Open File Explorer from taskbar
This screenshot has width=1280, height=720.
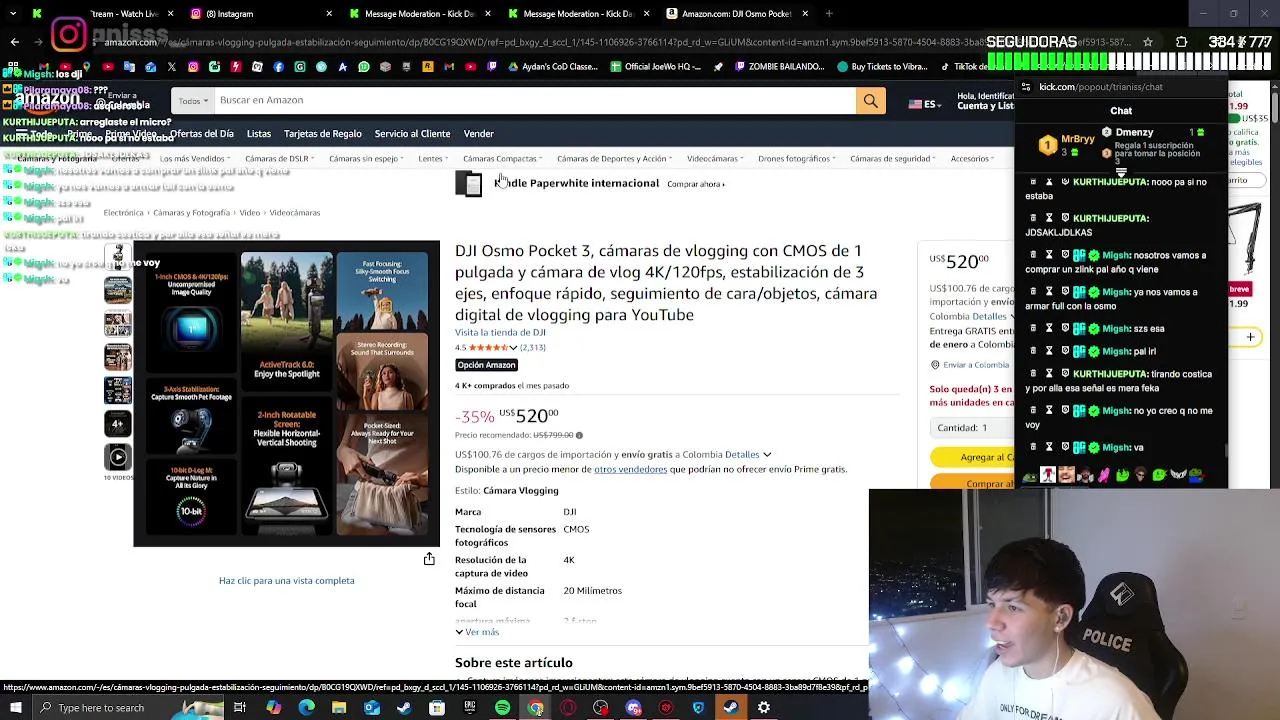click(339, 708)
